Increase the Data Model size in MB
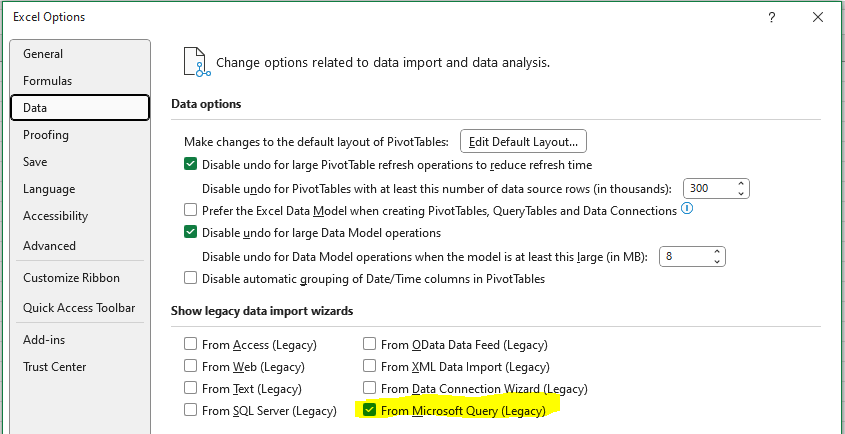The height and width of the screenshot is (434, 845). [x=717, y=252]
